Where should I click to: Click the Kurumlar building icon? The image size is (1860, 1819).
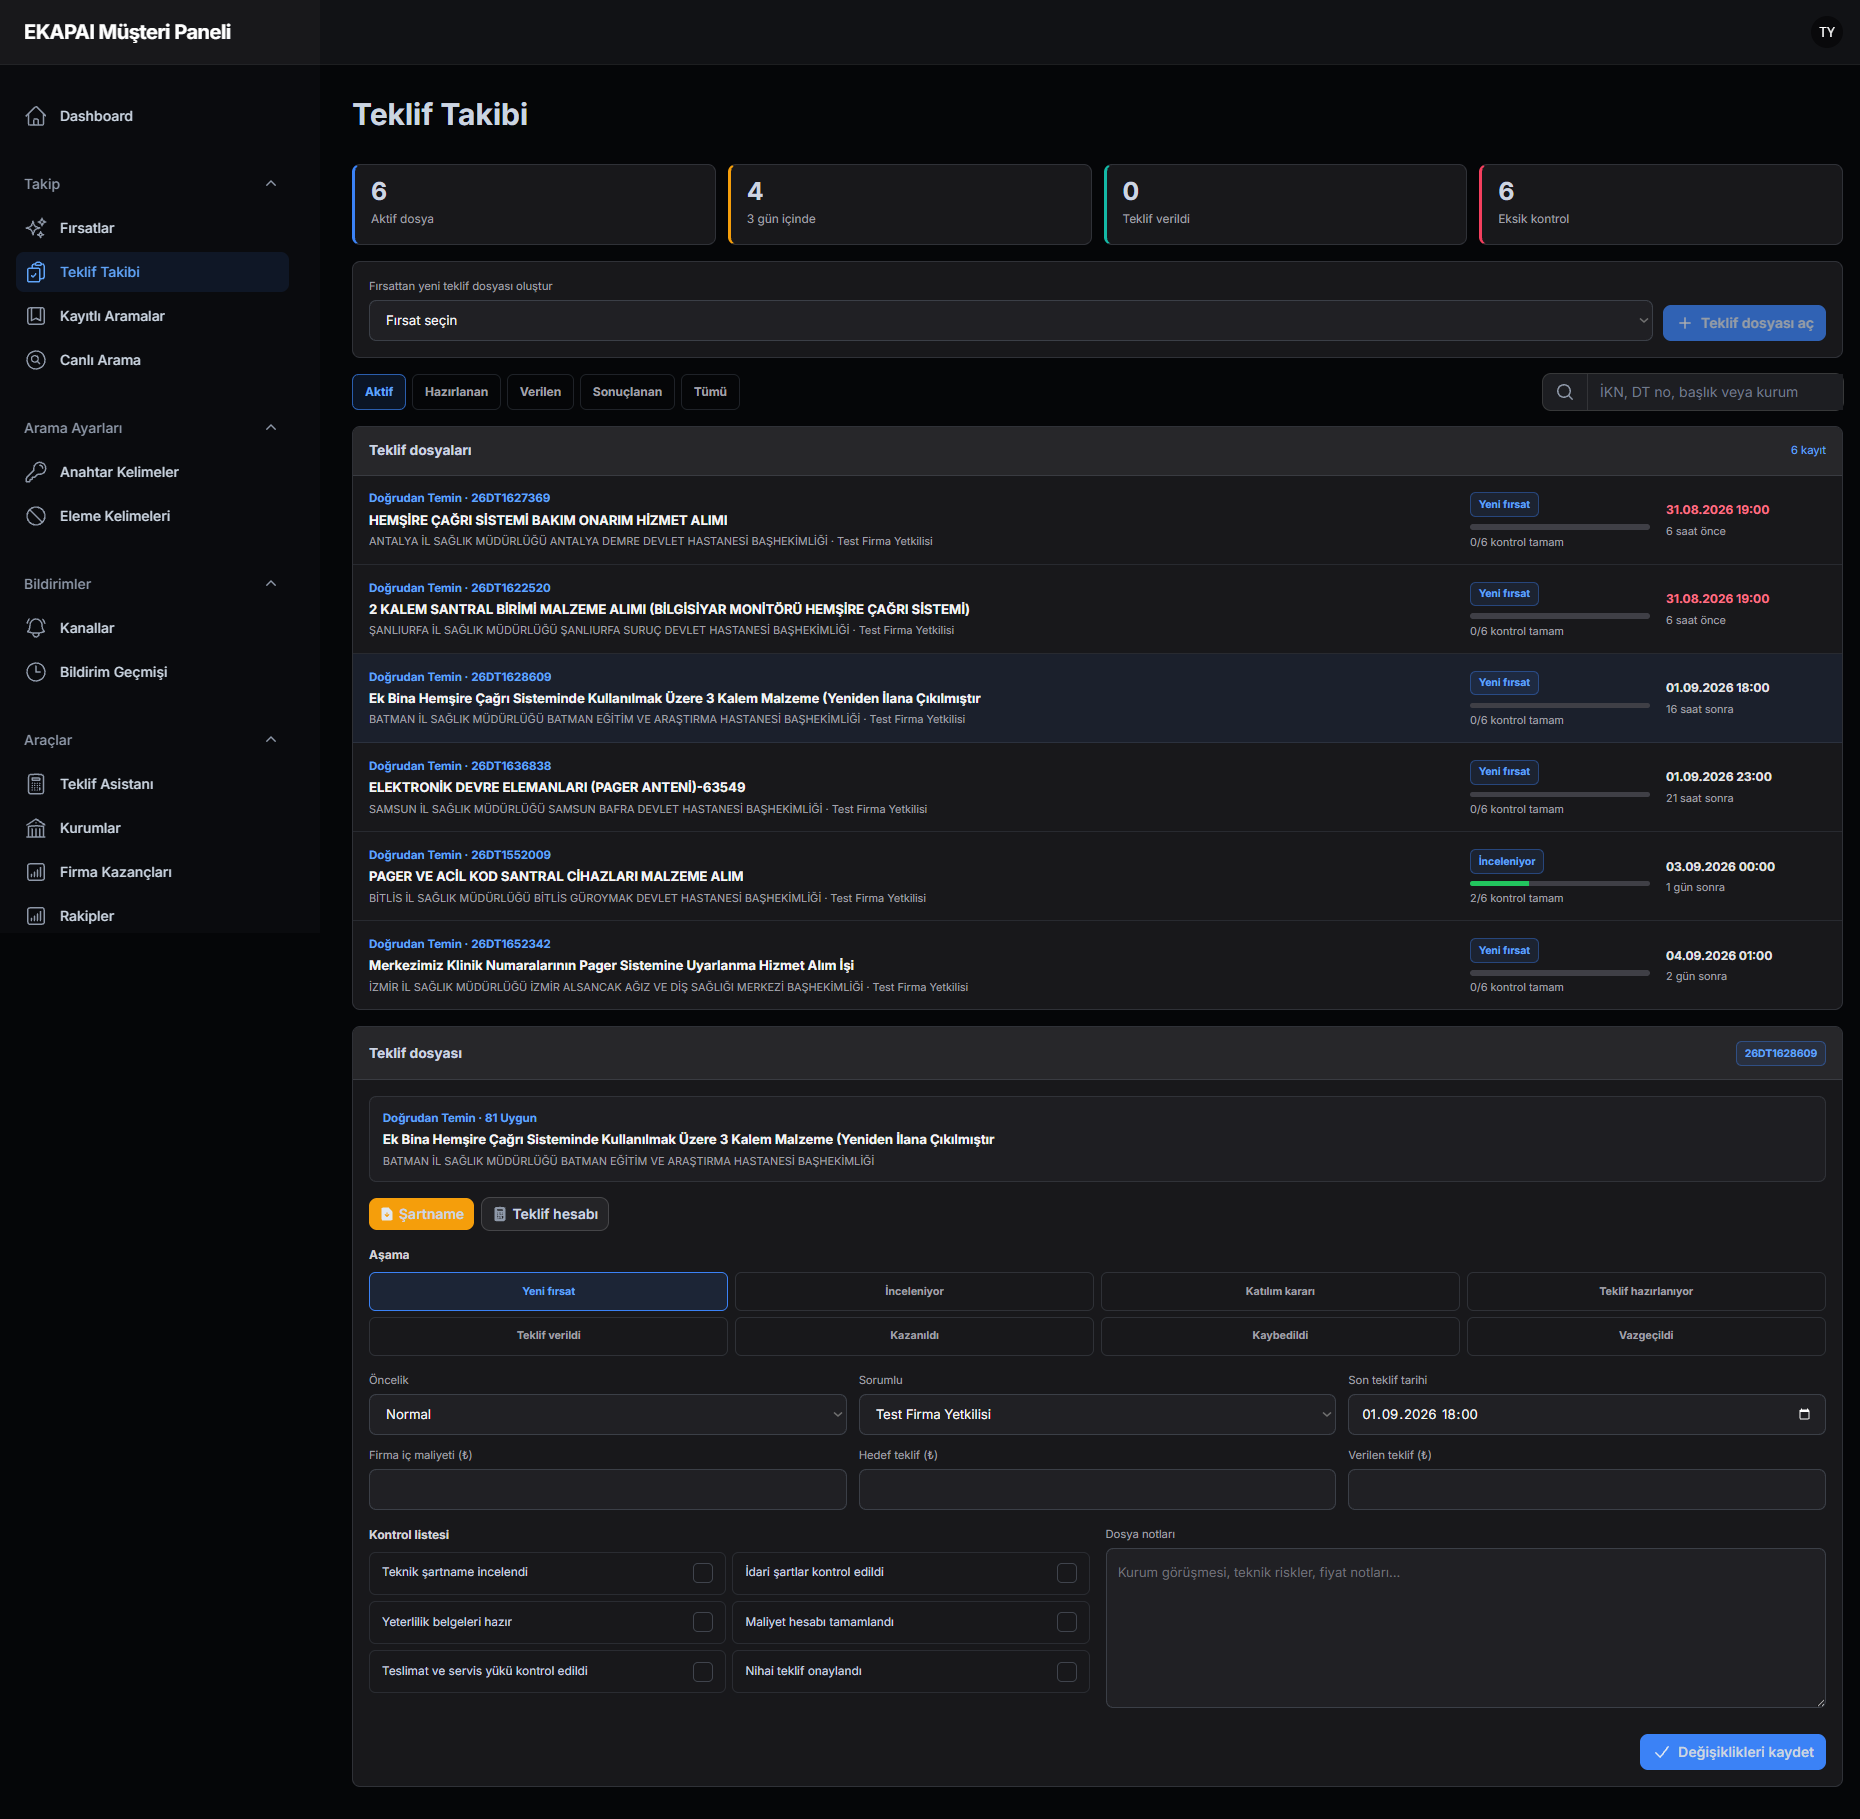pos(36,828)
